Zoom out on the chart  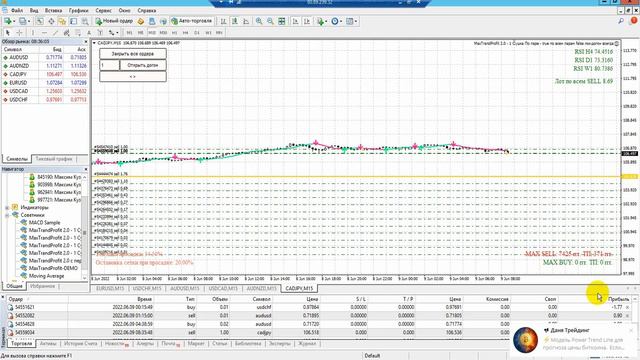coord(270,21)
